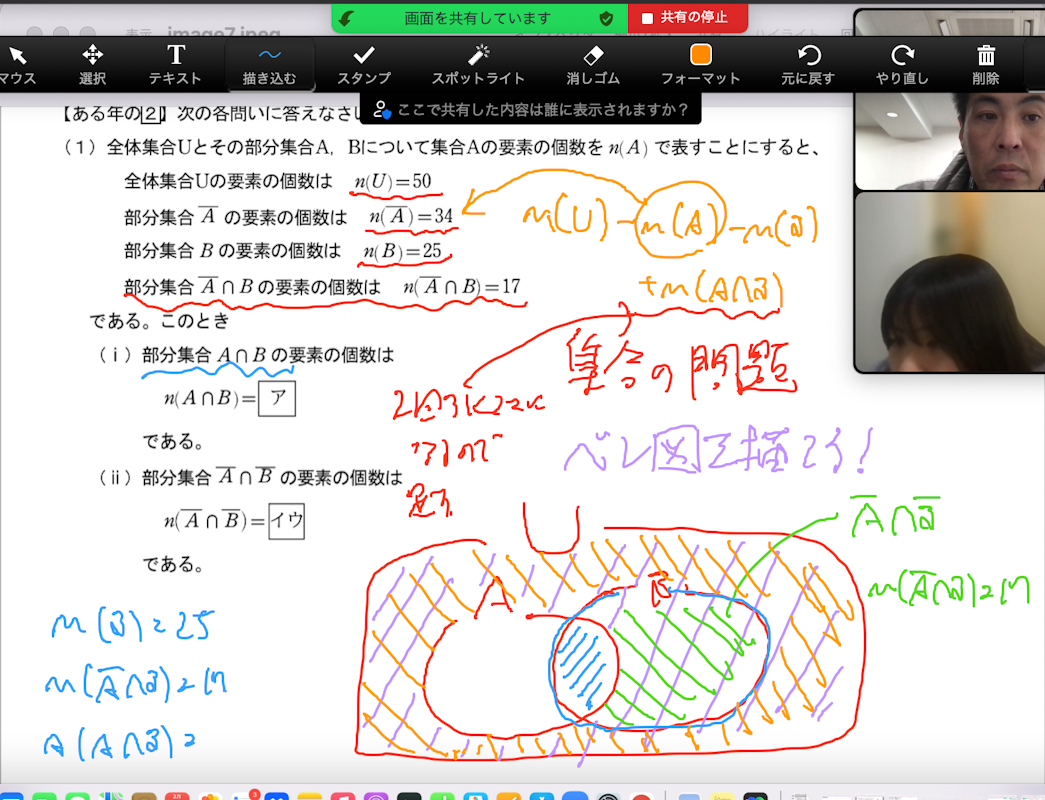Screen dimensions: 1045x800
Task: Activate the テキスト text tool
Action: pyautogui.click(x=175, y=63)
